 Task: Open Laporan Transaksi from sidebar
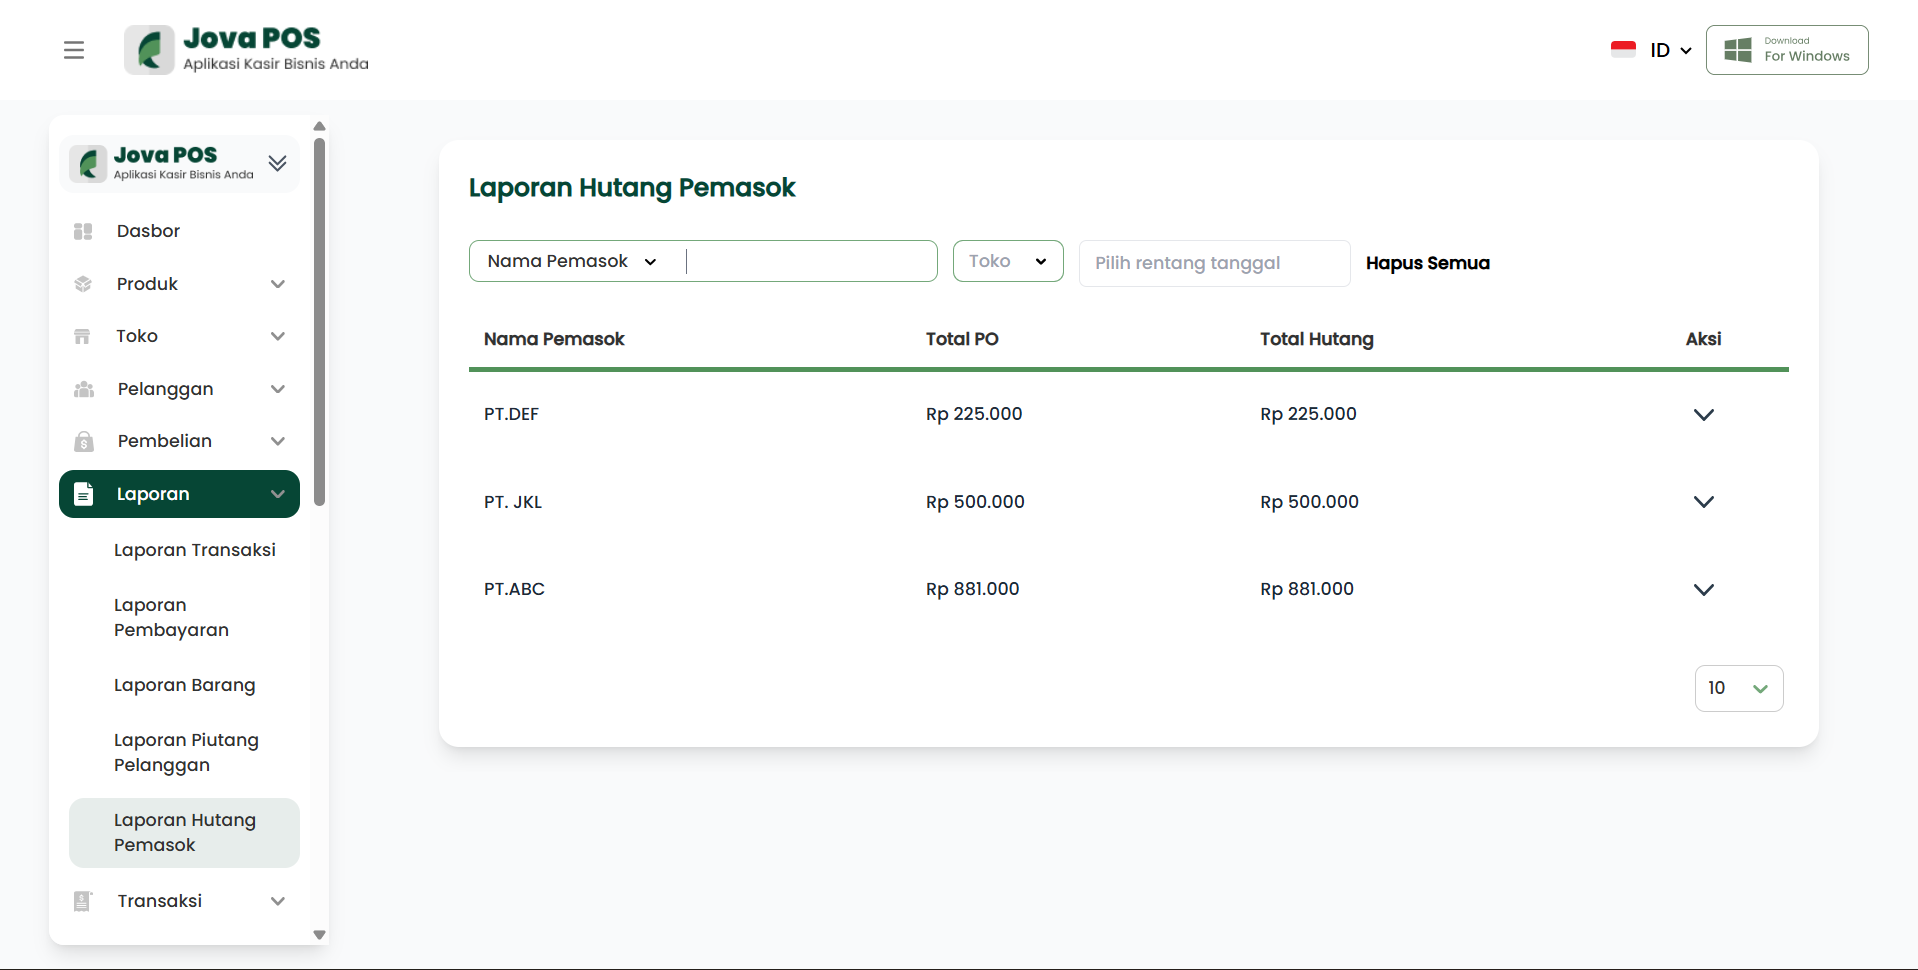coord(195,550)
